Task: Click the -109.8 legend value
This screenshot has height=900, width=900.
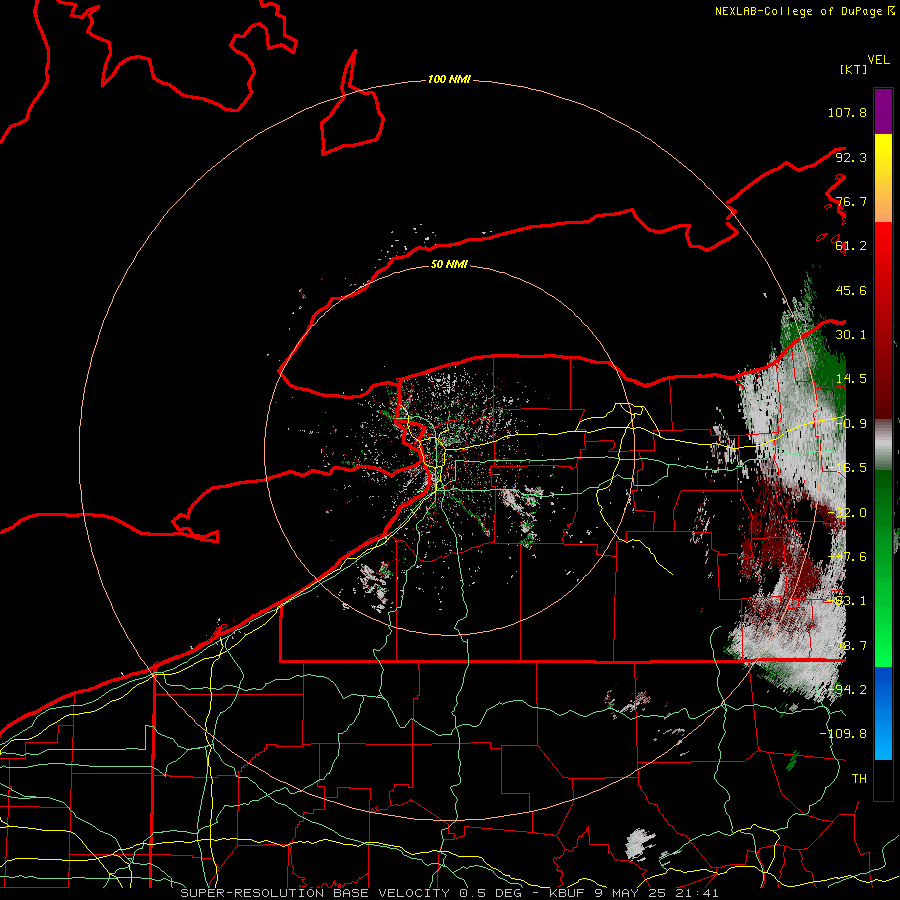Action: (x=843, y=734)
